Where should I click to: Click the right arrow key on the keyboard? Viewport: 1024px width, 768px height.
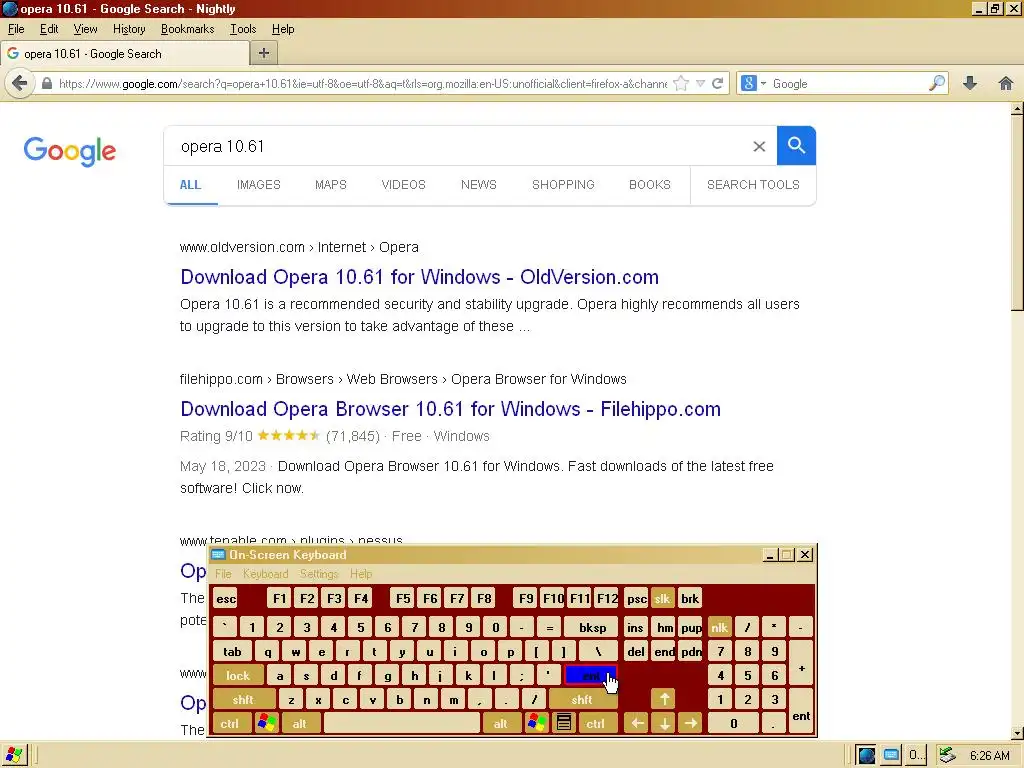point(691,723)
